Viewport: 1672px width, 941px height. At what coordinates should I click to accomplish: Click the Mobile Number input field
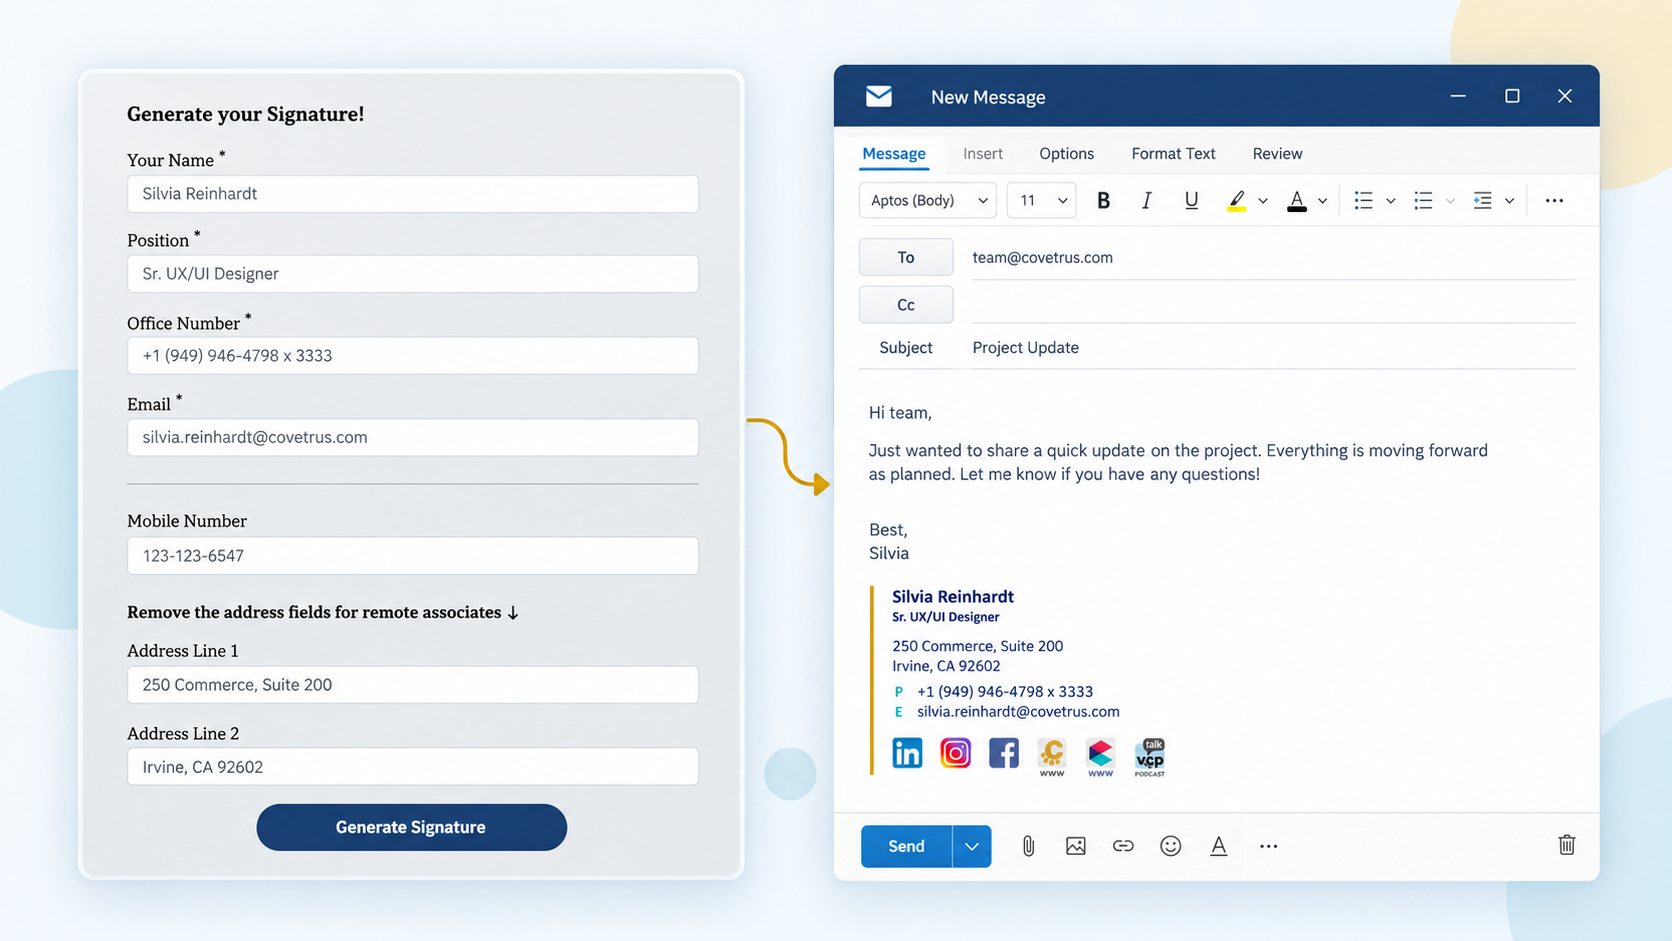(413, 556)
